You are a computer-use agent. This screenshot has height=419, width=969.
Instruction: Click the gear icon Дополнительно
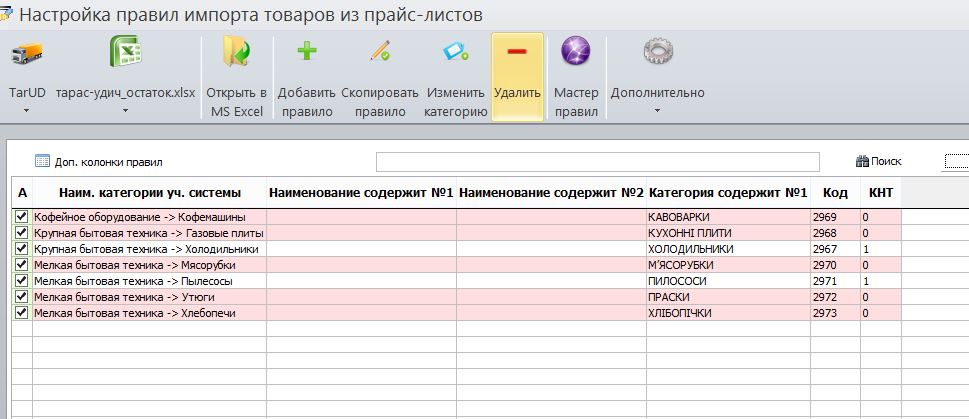(658, 52)
